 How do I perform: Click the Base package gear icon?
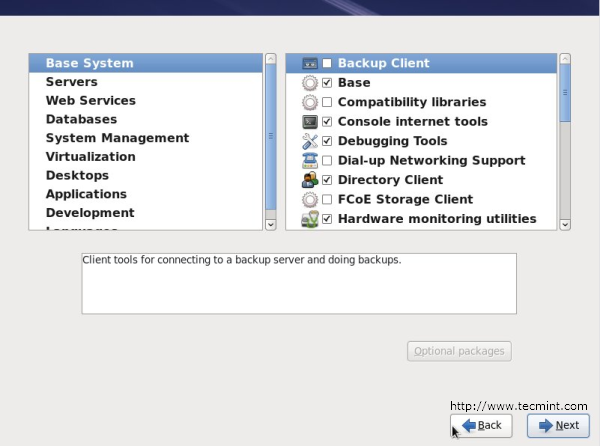(x=310, y=83)
